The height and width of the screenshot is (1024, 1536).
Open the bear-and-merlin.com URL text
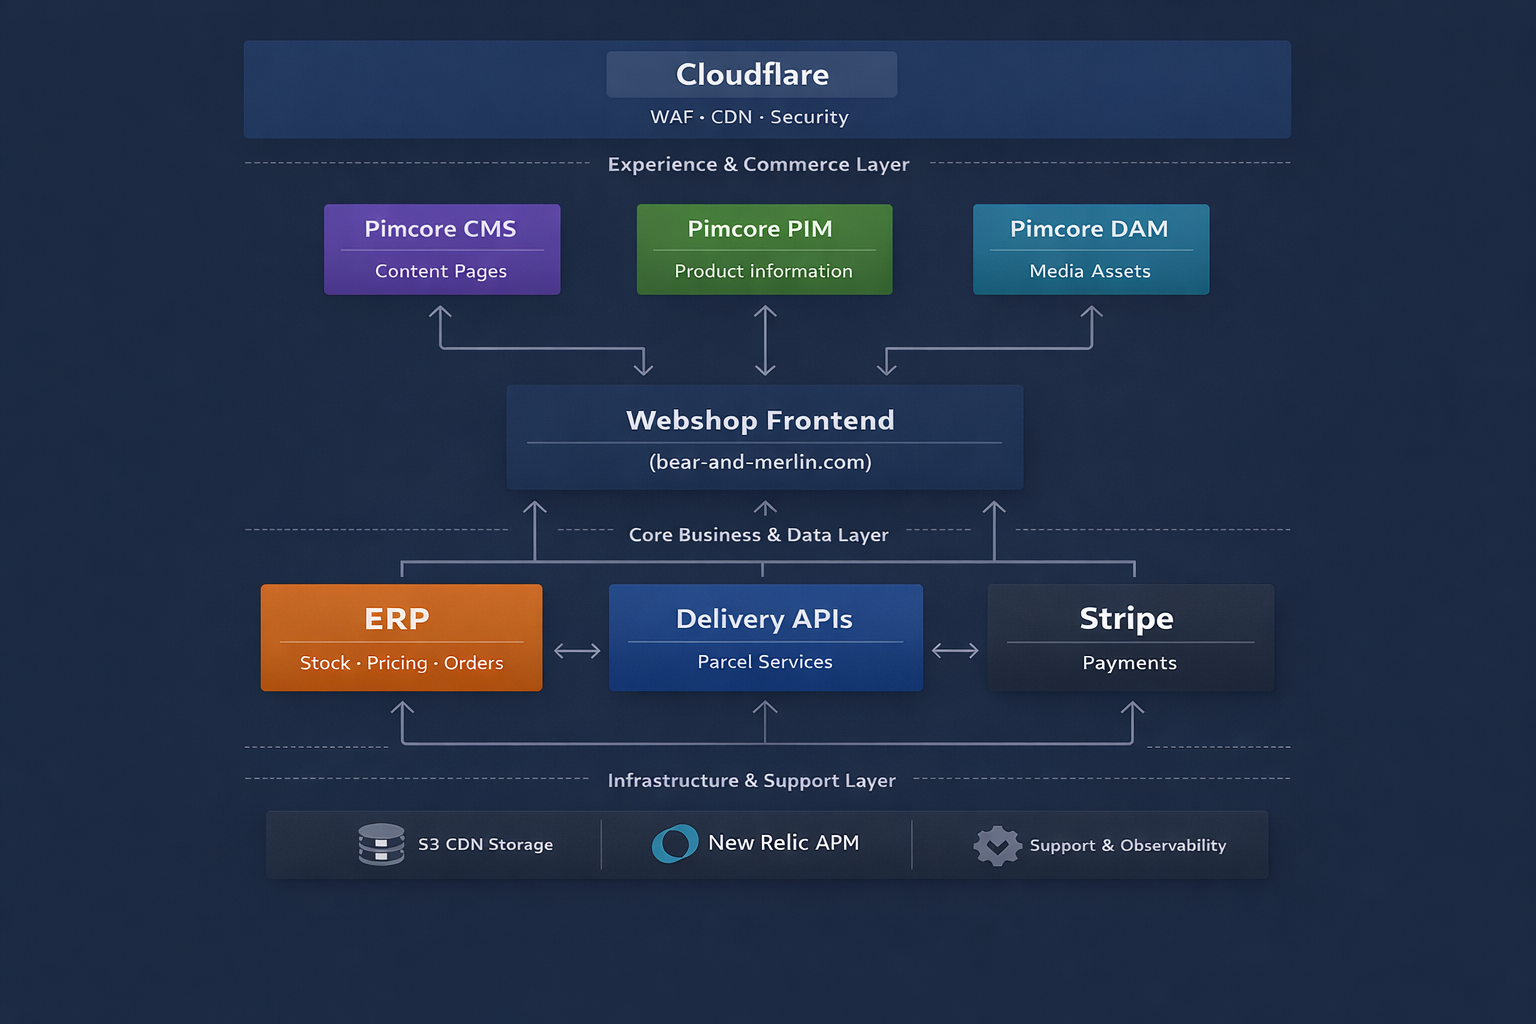760,462
